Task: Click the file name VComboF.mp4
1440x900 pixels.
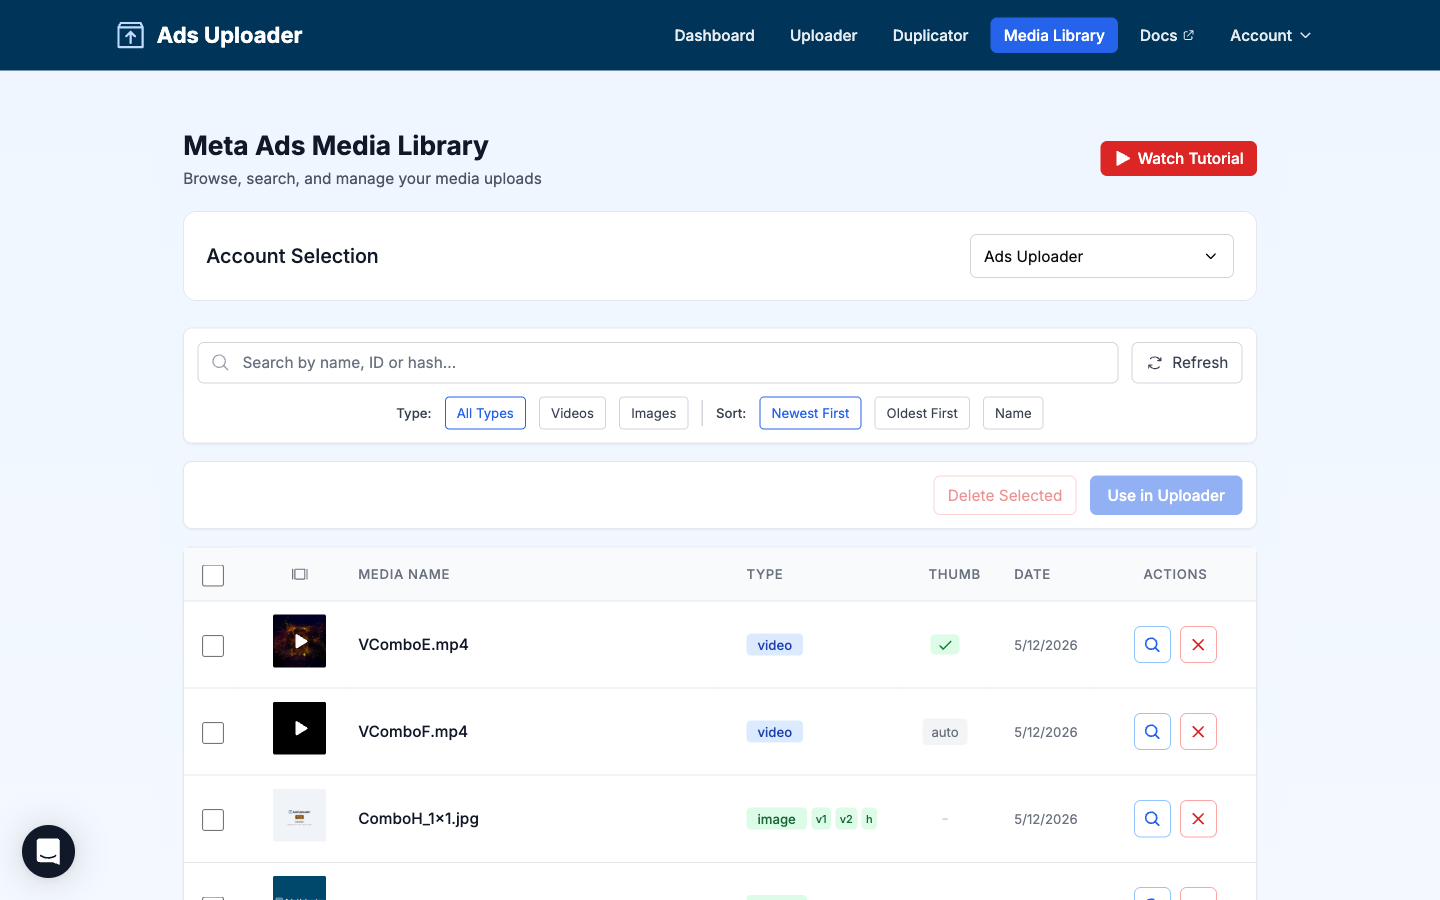Action: [x=413, y=731]
